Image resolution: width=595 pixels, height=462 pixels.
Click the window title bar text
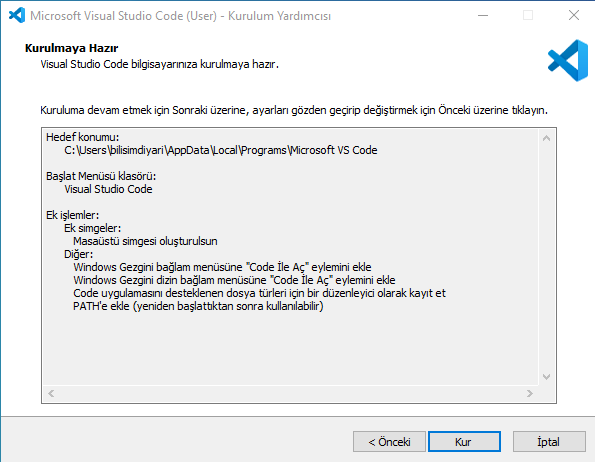point(180,16)
